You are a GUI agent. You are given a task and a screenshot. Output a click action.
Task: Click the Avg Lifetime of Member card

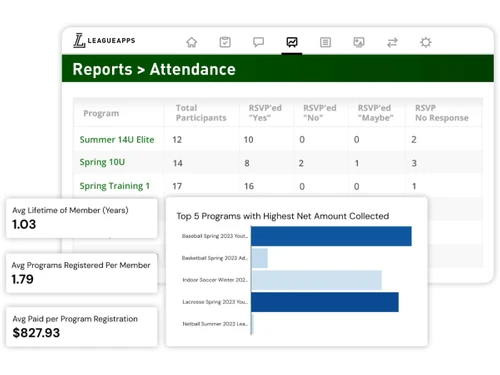[82, 218]
